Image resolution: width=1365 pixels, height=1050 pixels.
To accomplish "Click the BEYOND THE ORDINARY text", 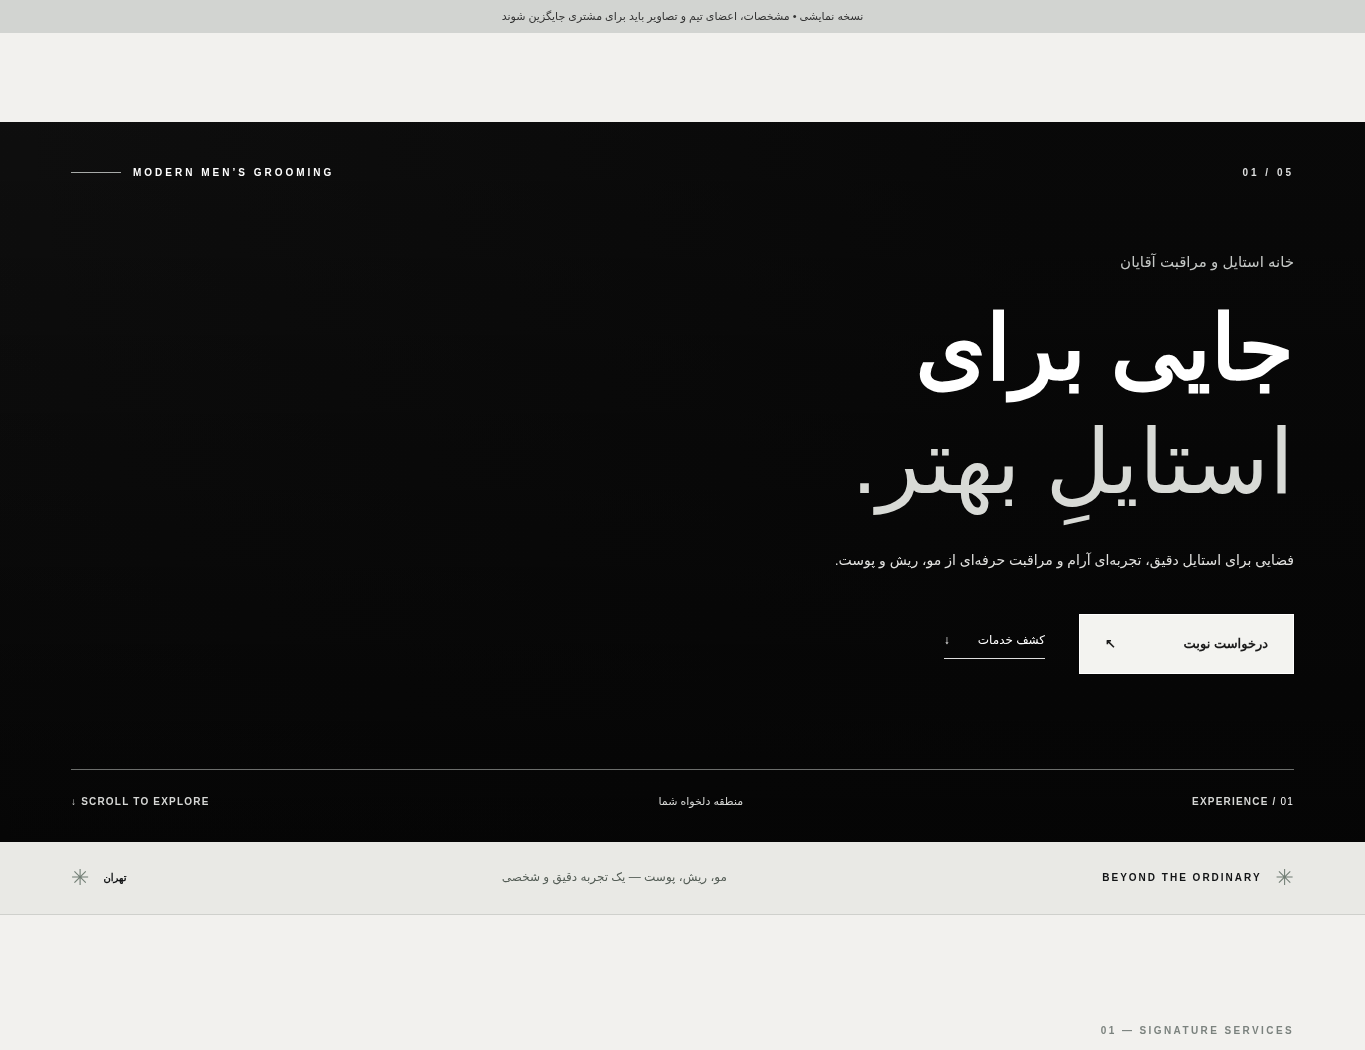I will (x=1182, y=878).
